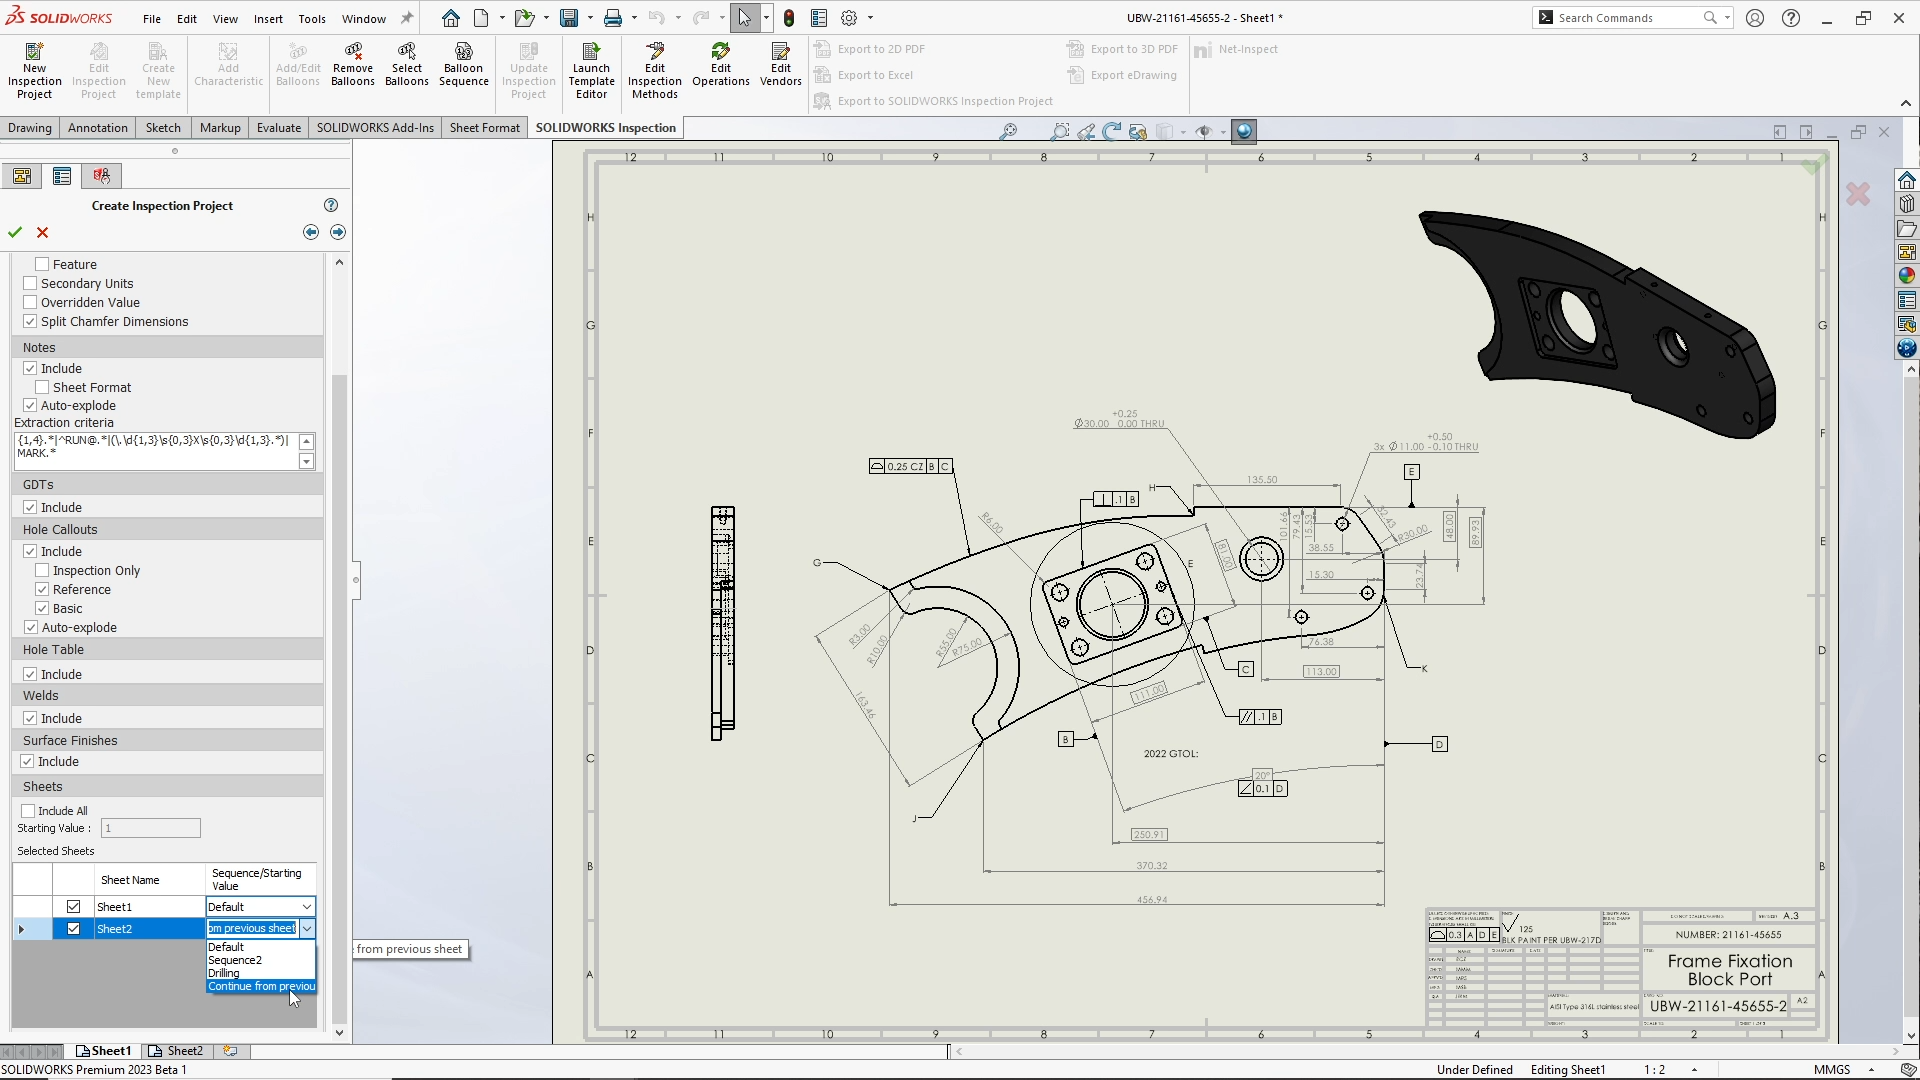The height and width of the screenshot is (1080, 1920).
Task: Open SOLIDWORKS Resources home in task pane
Action: (1906, 180)
